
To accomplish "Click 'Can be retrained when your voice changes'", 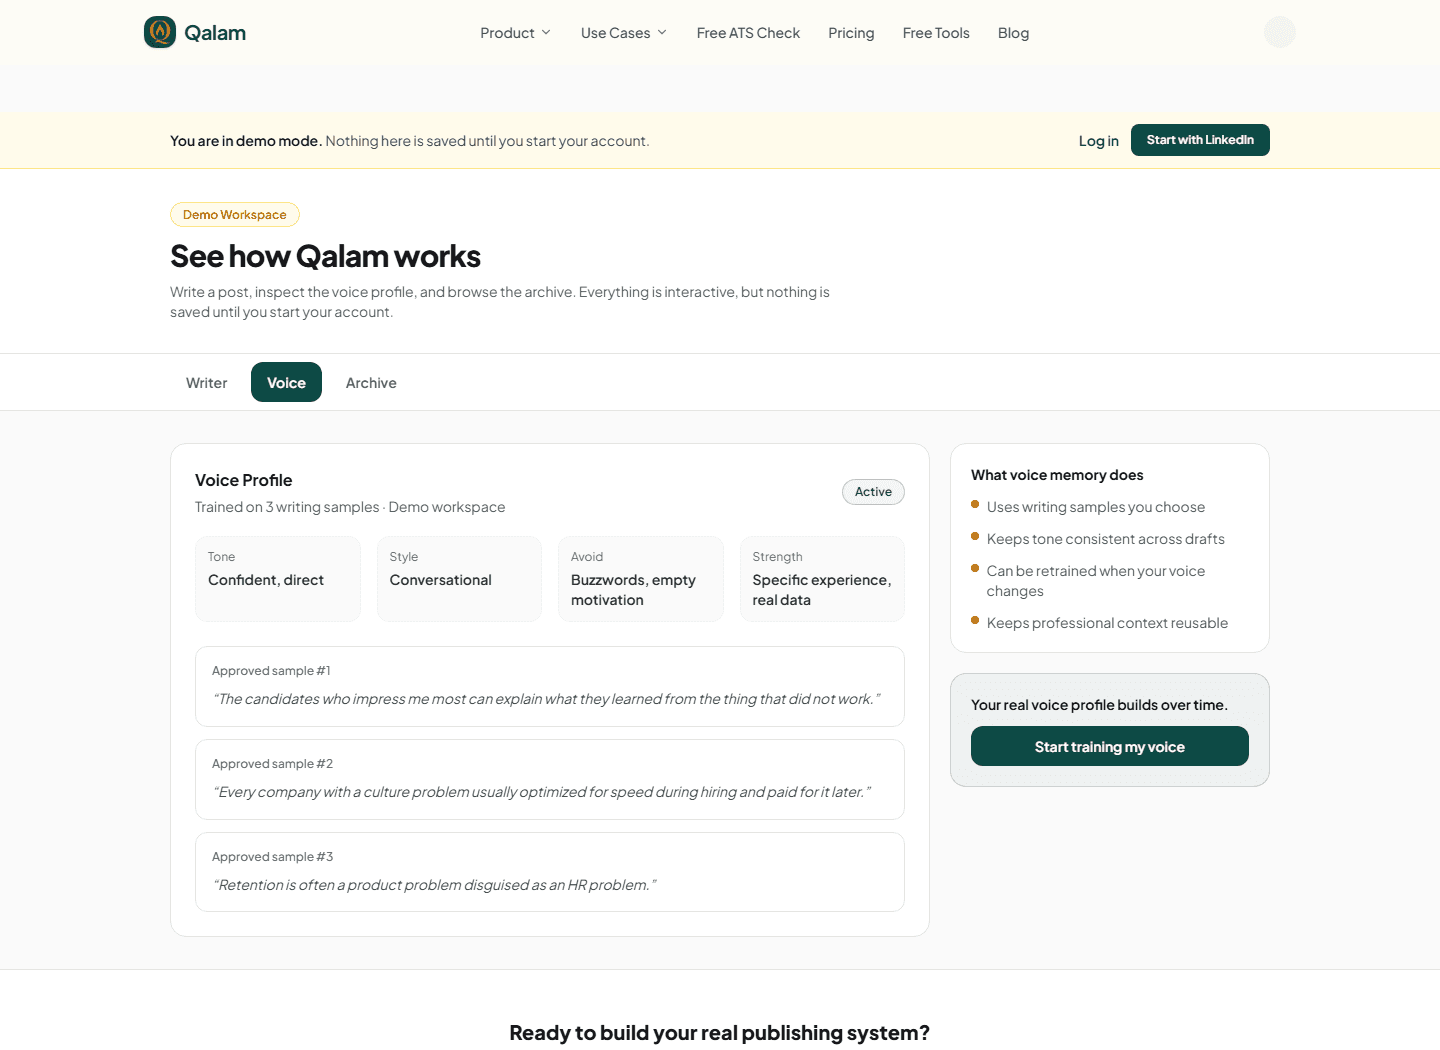I will click(1096, 581).
